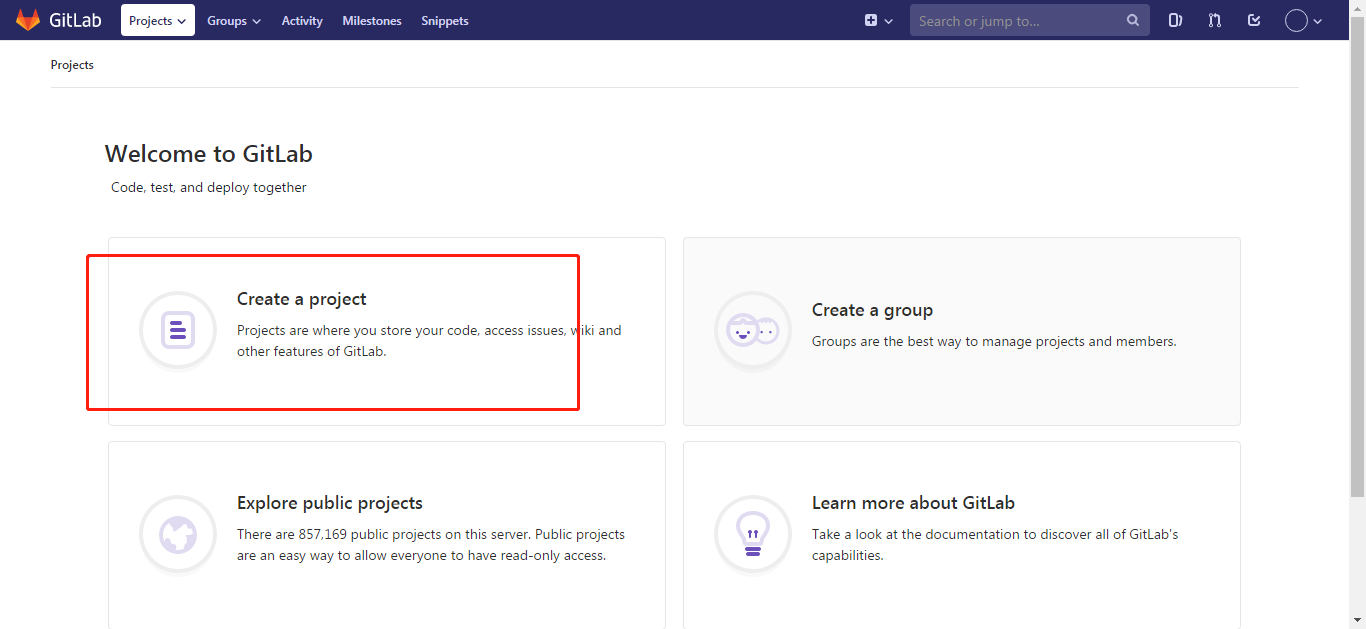Click the plus icon for creating new items
1366x629 pixels.
click(870, 20)
